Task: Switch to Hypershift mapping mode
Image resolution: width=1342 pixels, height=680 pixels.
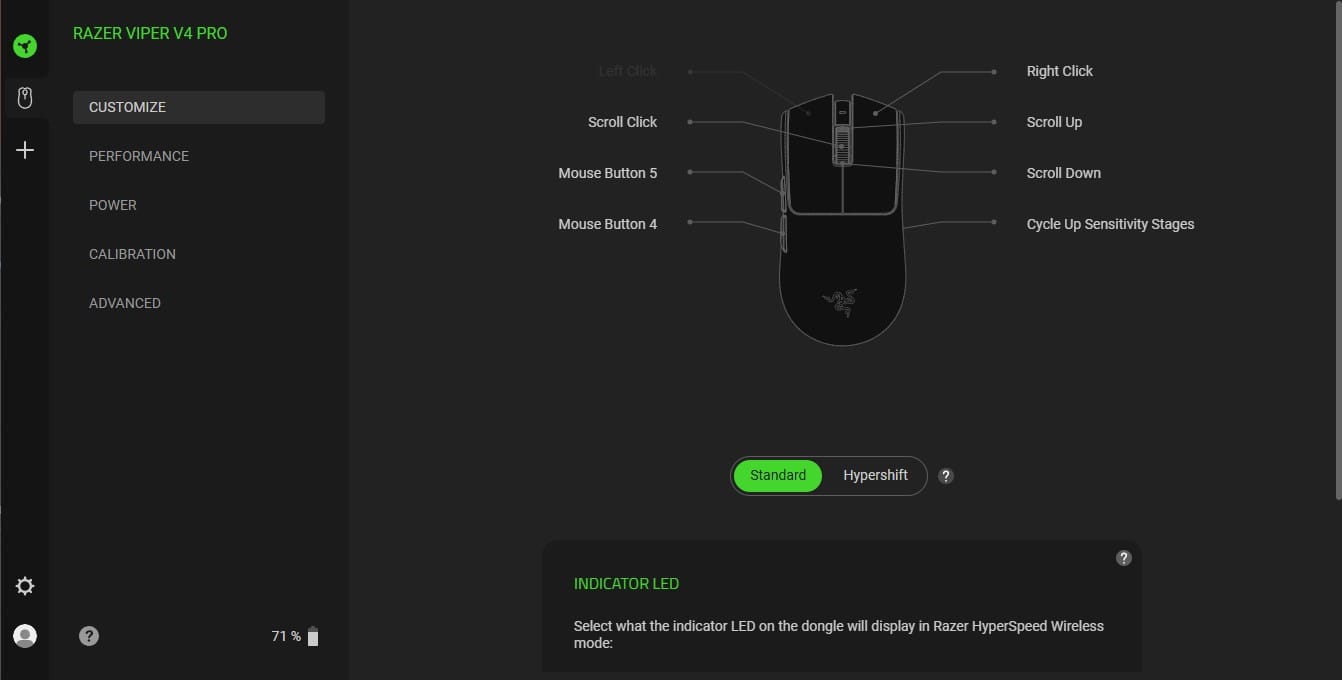Action: point(875,476)
